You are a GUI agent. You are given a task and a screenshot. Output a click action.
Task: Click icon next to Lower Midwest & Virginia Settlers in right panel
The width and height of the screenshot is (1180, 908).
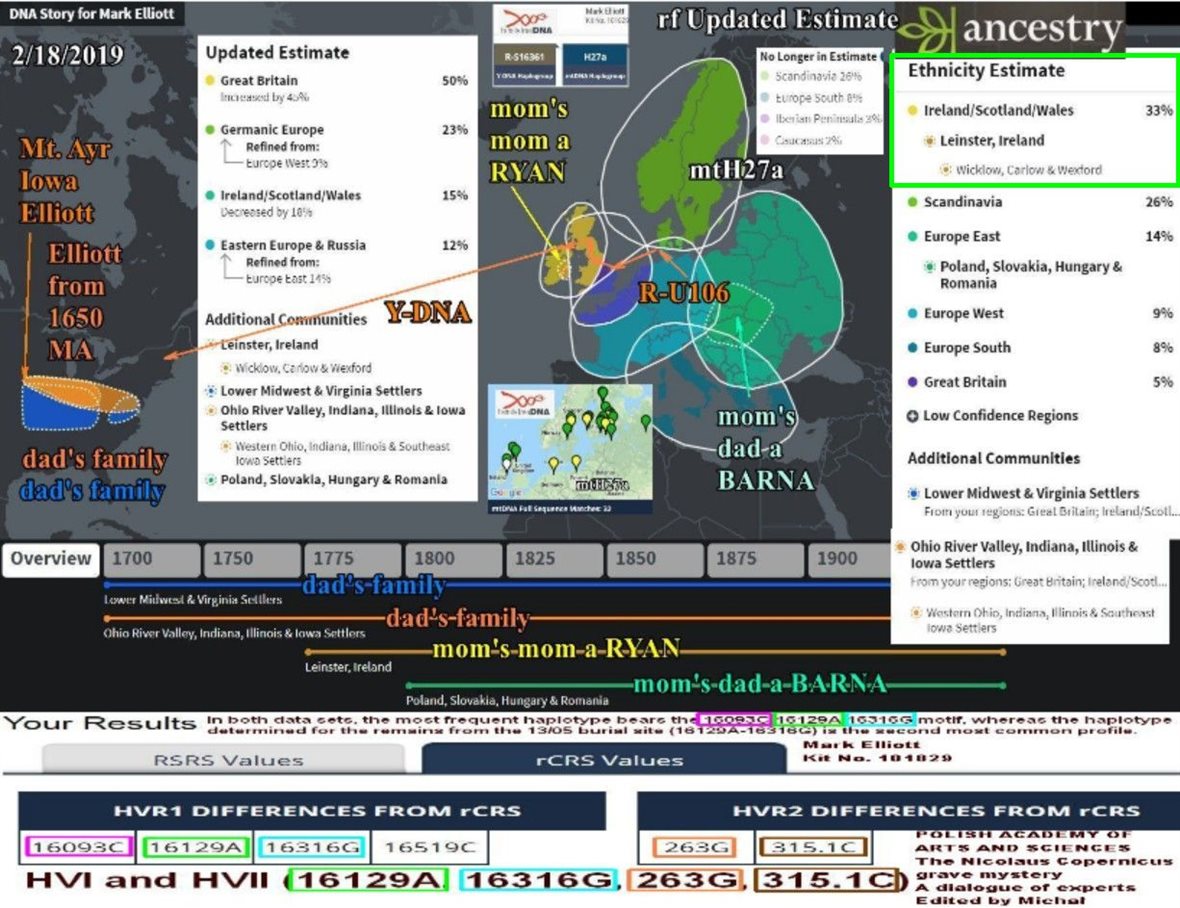click(913, 493)
